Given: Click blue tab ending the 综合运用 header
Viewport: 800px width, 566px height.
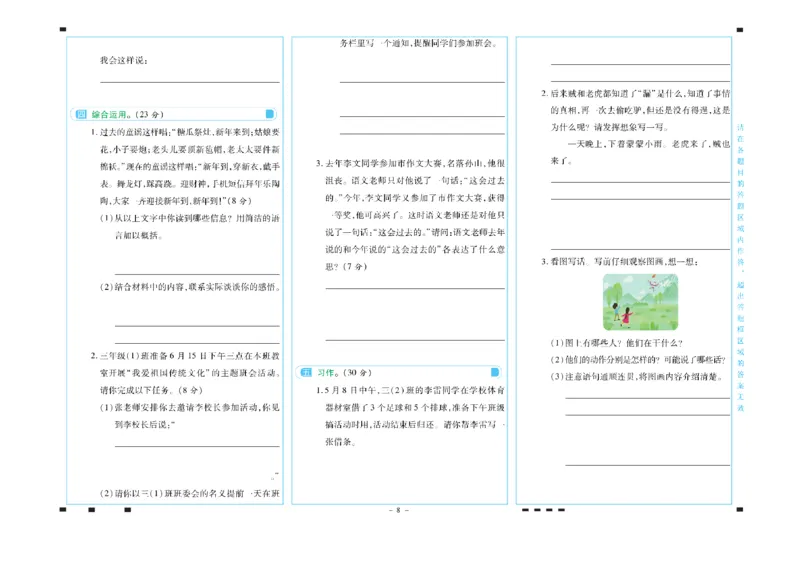Looking at the screenshot, I should click(x=270, y=114).
